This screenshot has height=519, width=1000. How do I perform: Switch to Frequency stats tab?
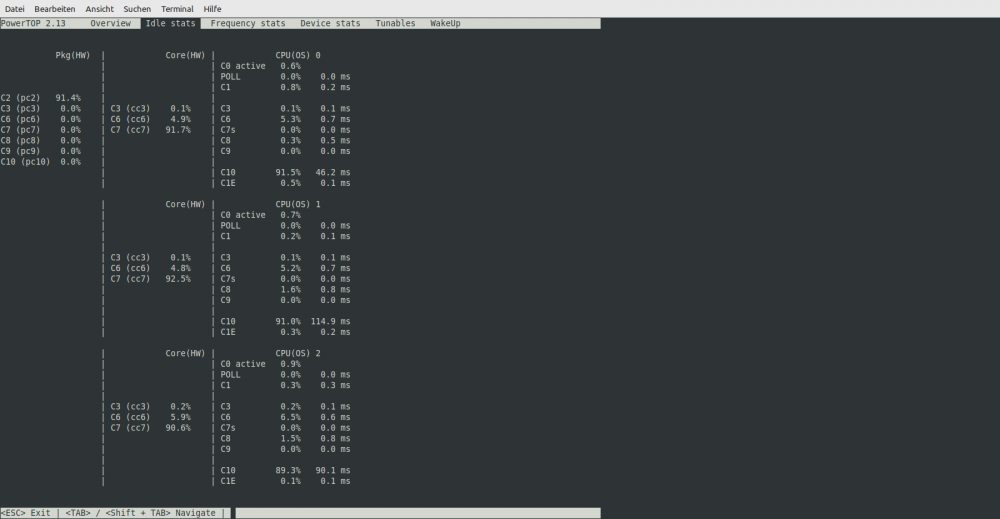click(x=248, y=24)
